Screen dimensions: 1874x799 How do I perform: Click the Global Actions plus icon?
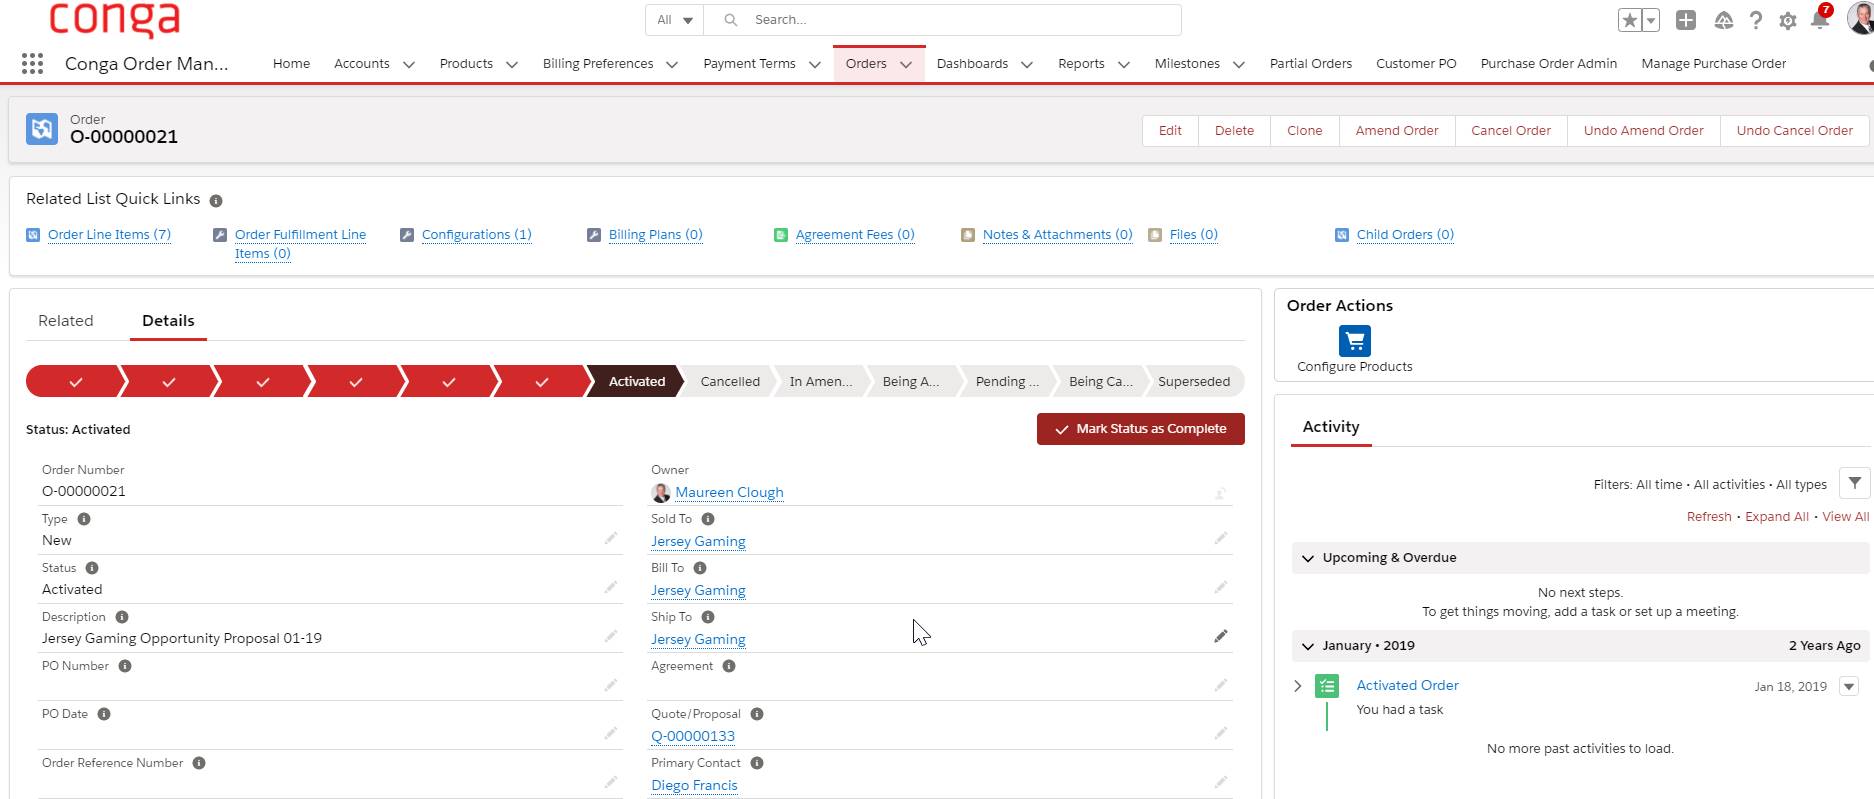1686,20
